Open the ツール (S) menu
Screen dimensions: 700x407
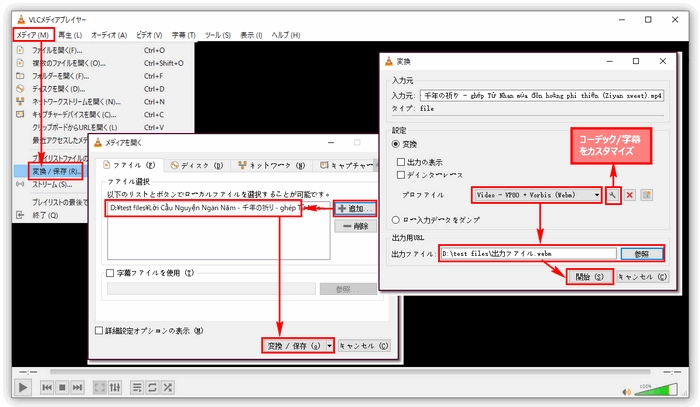[217, 35]
